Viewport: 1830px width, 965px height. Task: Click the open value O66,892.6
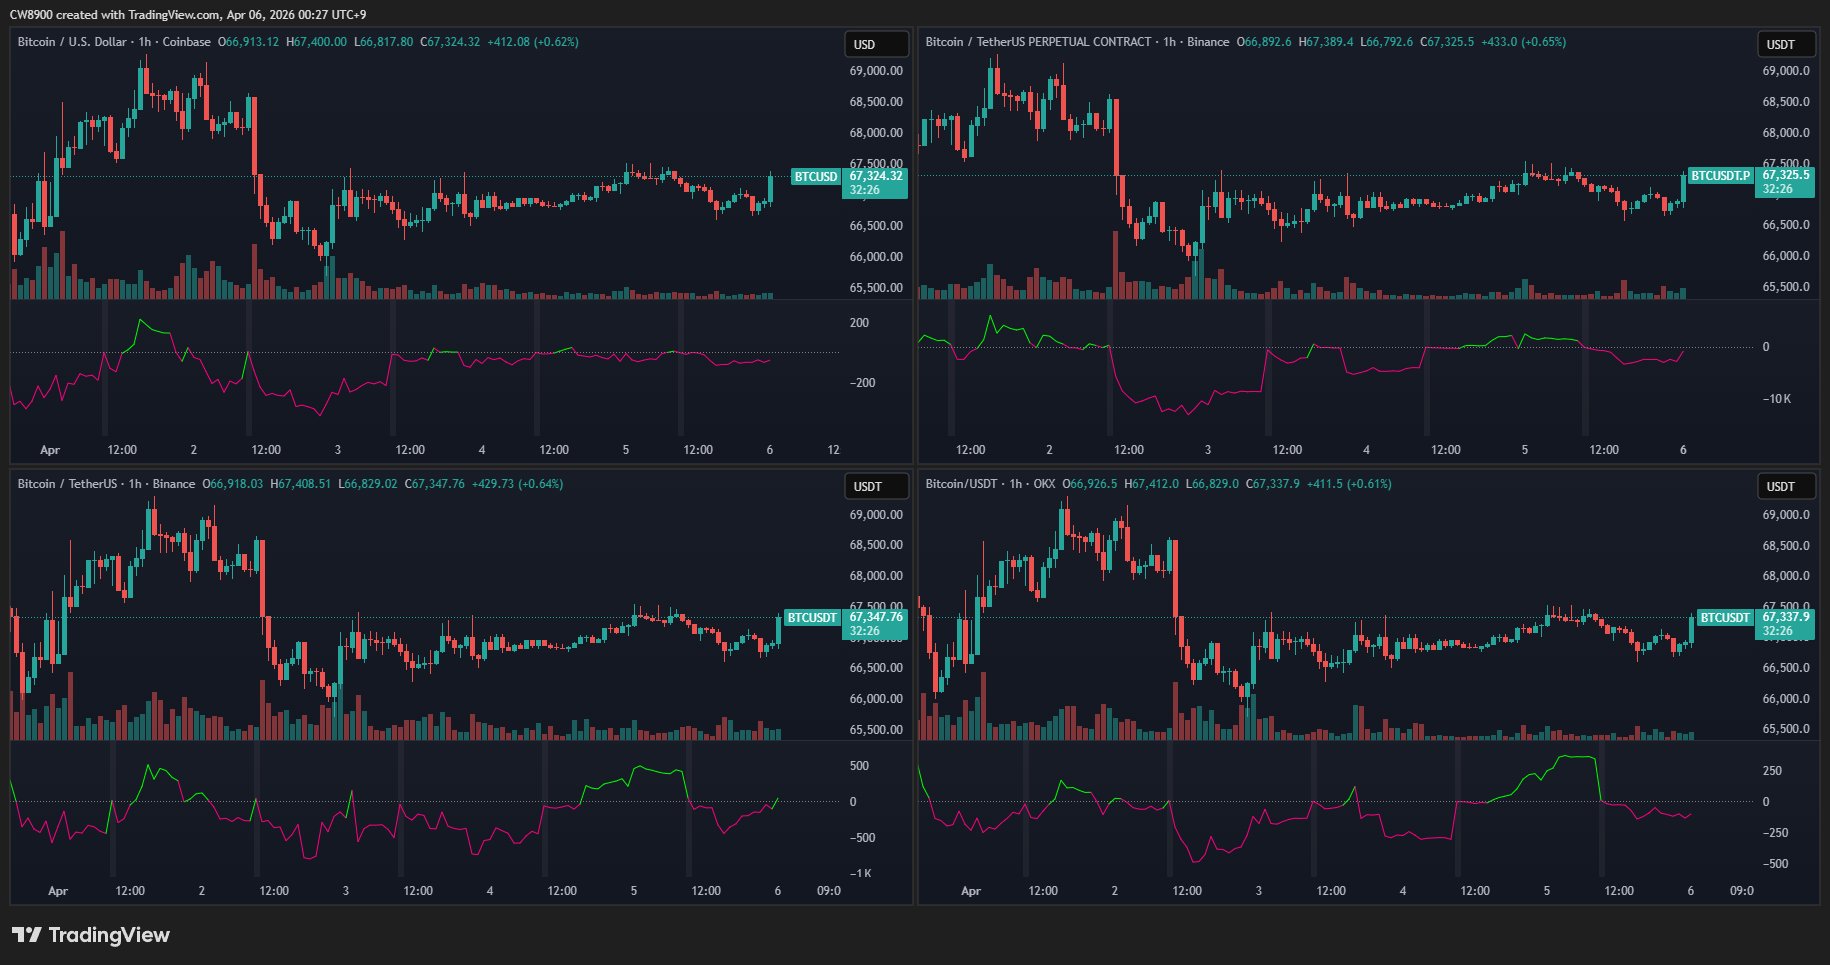1264,42
